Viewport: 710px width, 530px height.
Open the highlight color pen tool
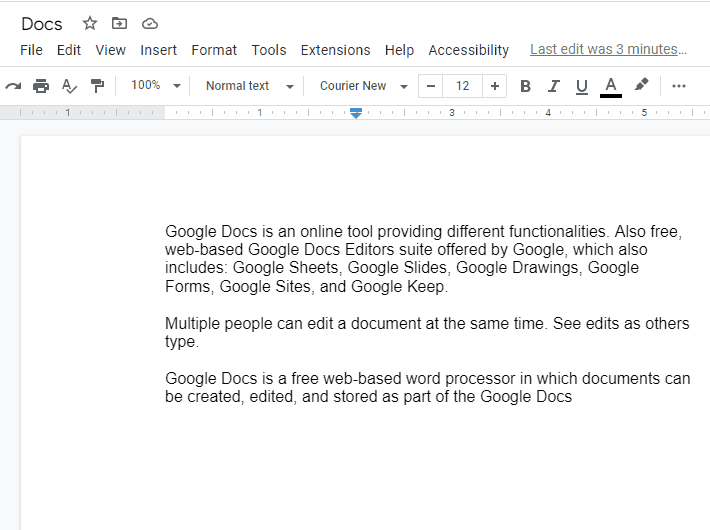pyautogui.click(x=641, y=85)
